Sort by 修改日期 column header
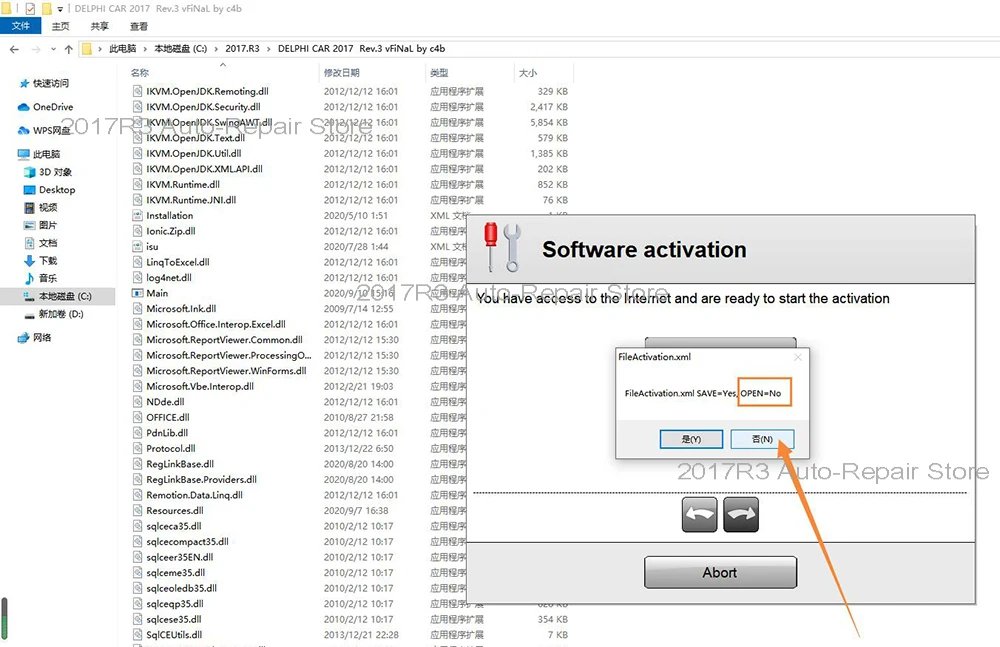Image resolution: width=1000 pixels, height=647 pixels. [x=341, y=73]
